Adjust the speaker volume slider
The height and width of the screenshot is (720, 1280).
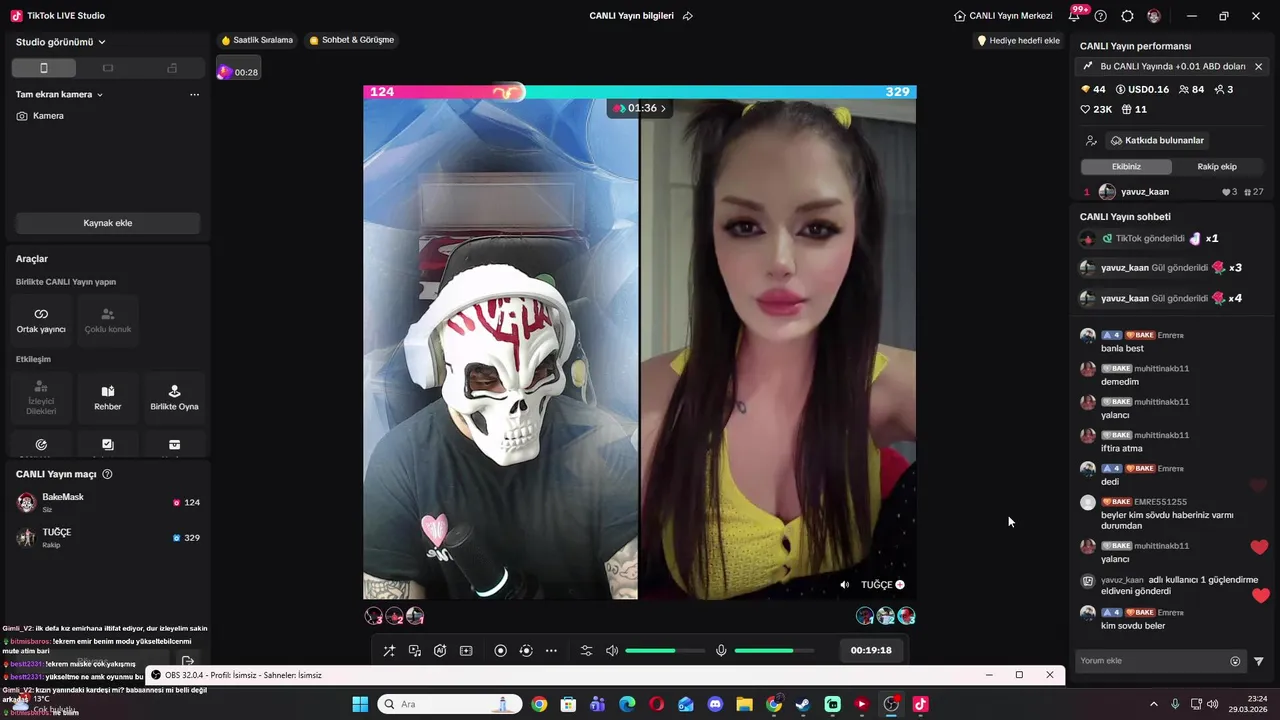pyautogui.click(x=665, y=651)
